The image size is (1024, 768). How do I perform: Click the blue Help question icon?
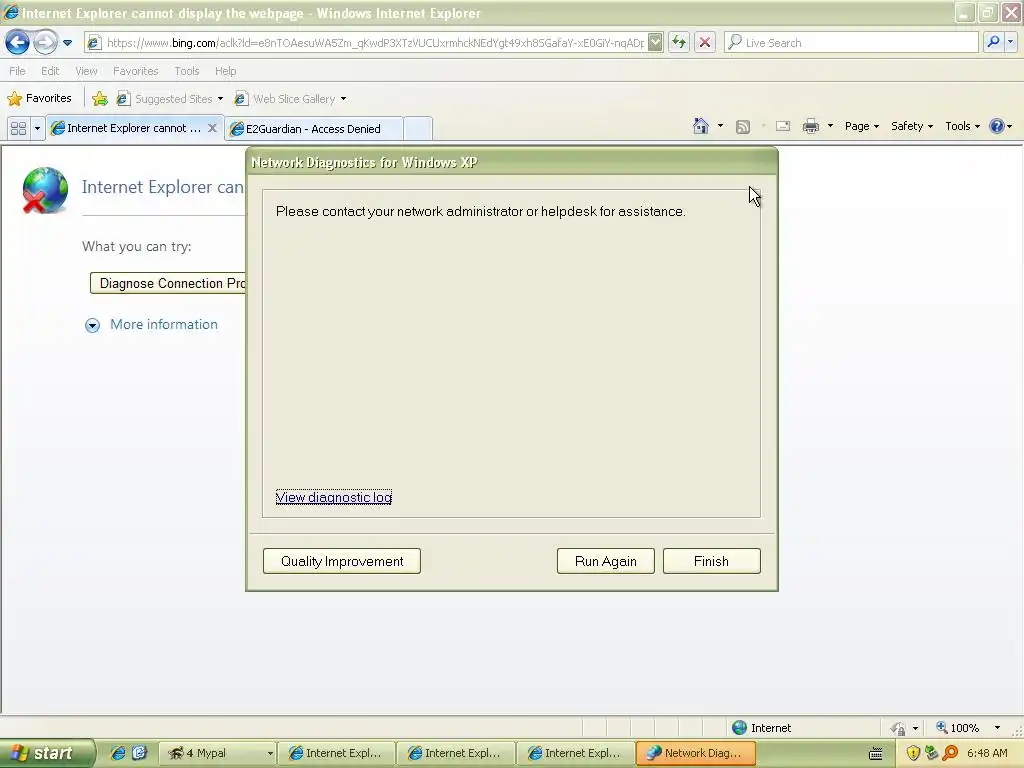click(997, 126)
